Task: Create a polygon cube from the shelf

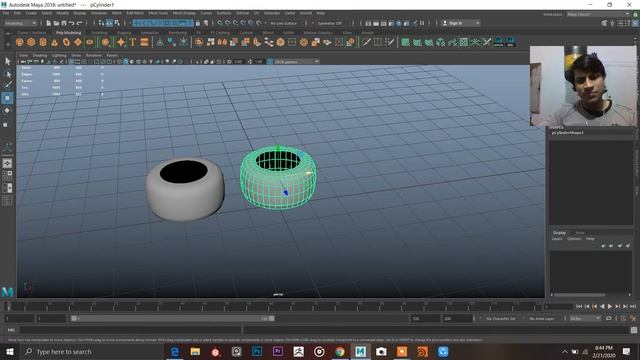Action: [x=31, y=42]
